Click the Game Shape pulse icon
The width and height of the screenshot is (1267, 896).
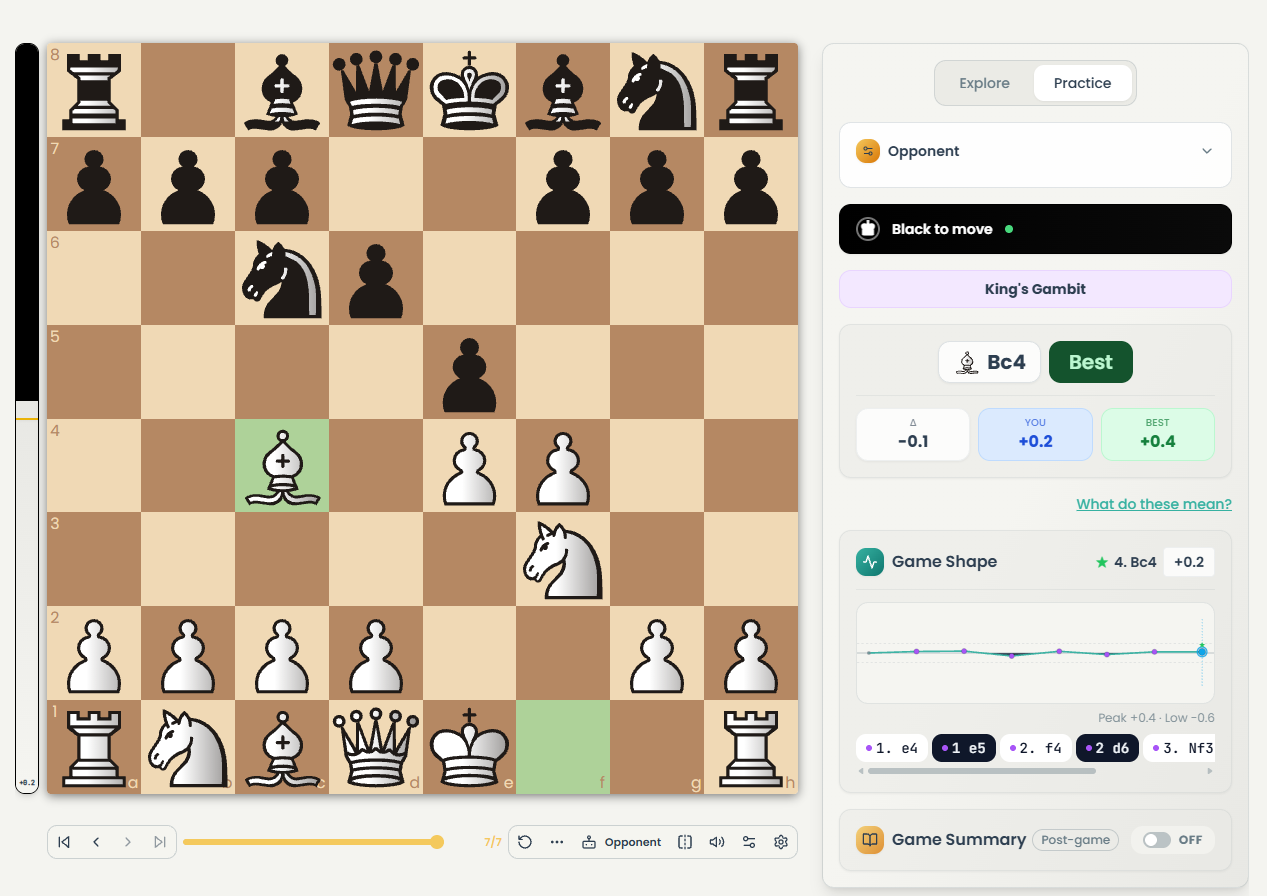[869, 562]
